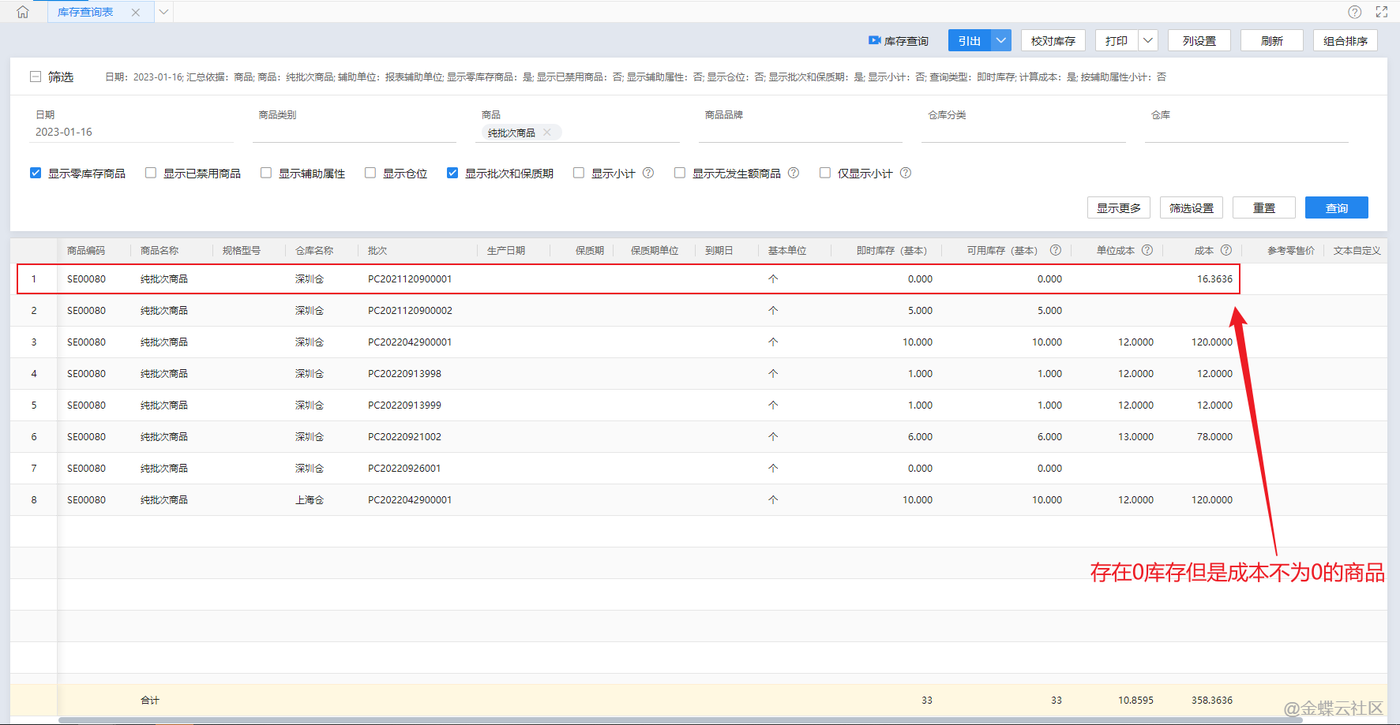
Task: Remove the 纯批次商品 tag
Action: tap(547, 132)
